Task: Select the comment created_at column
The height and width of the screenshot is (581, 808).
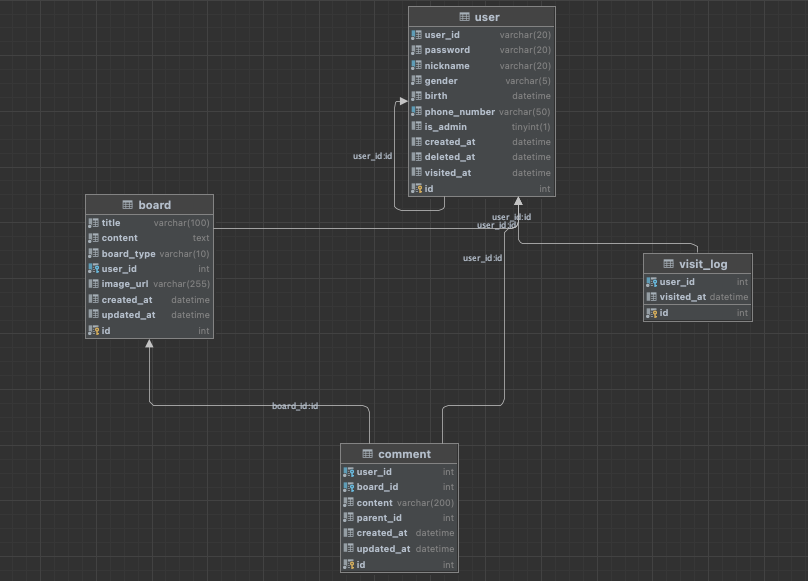Action: coord(399,533)
